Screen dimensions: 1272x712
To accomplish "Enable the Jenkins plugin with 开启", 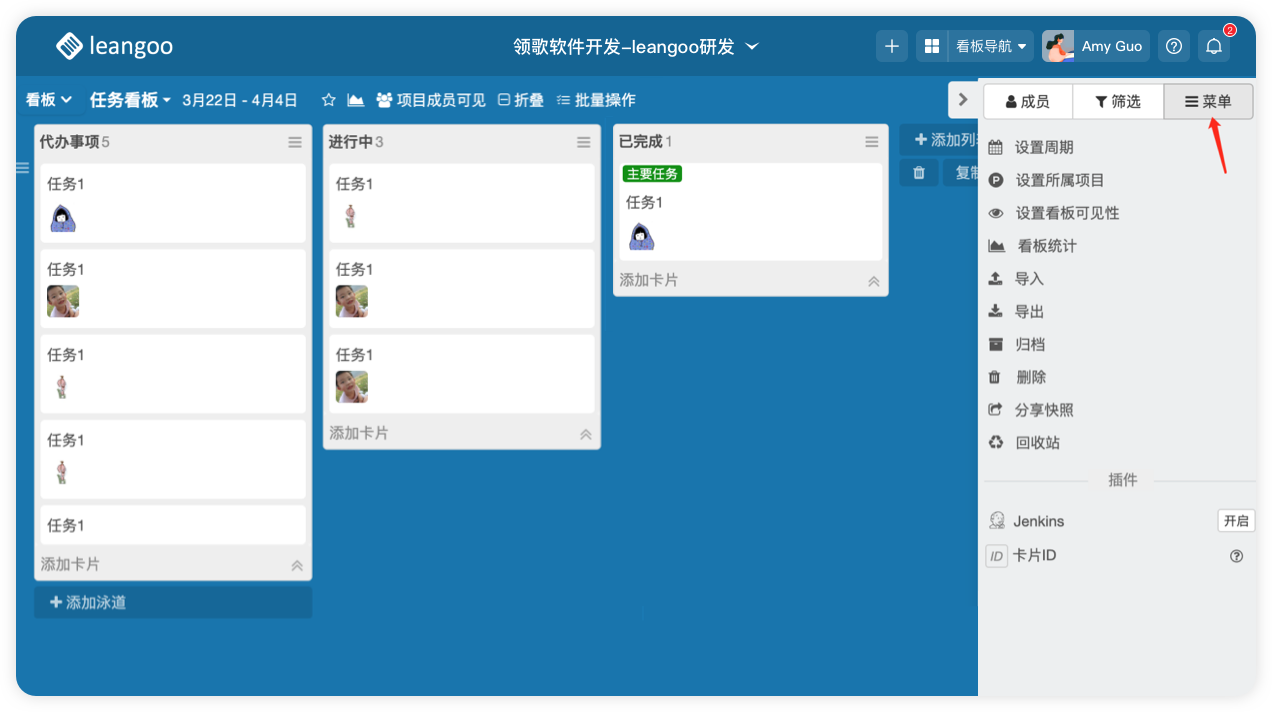I will (x=1235, y=521).
